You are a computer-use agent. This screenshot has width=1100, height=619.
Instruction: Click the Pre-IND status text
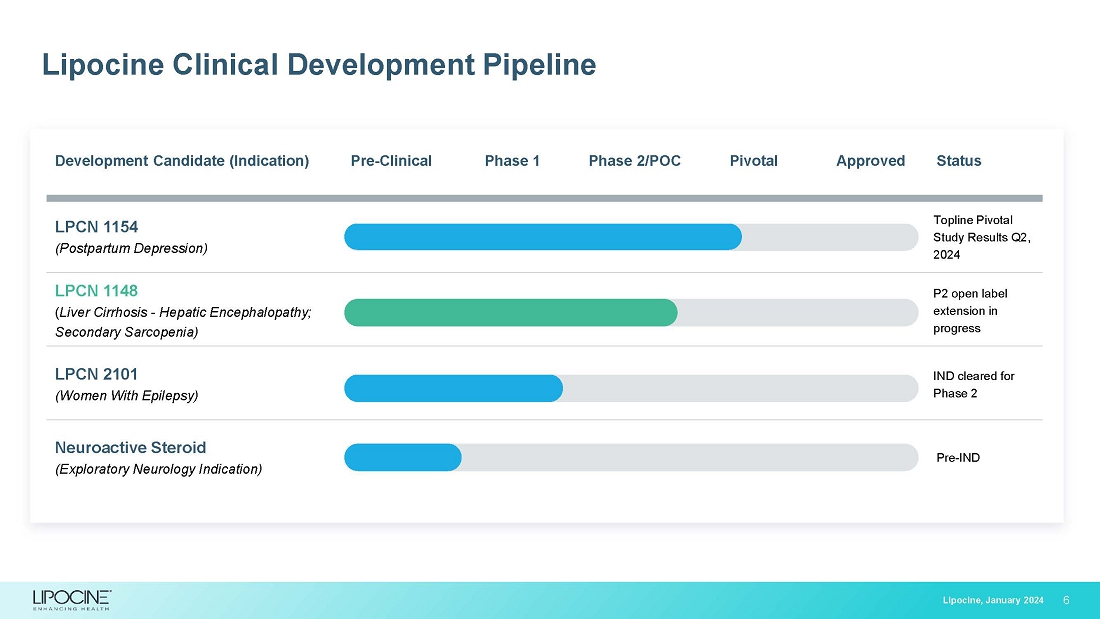[958, 458]
